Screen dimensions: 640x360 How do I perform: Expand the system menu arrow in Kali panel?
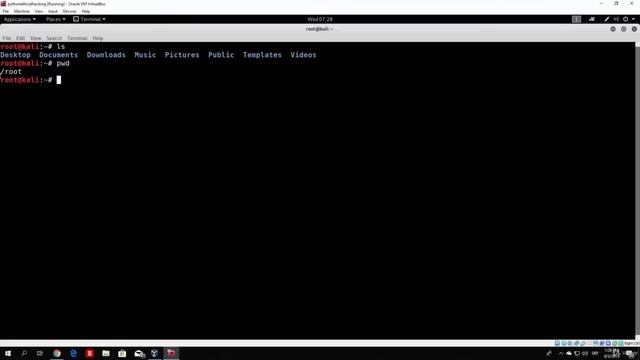[x=633, y=19]
